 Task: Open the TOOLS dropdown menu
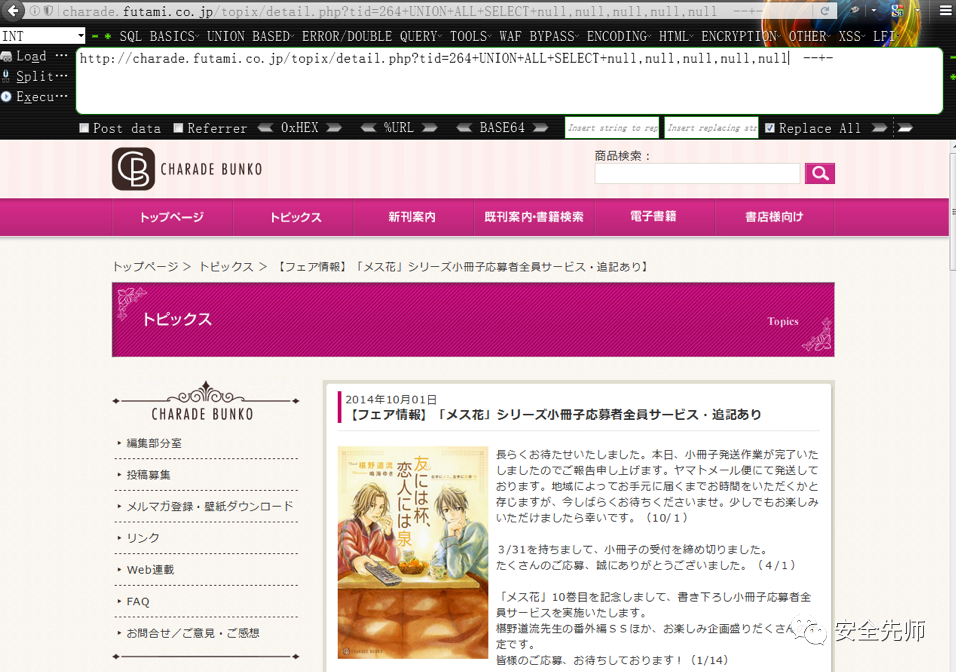point(471,37)
